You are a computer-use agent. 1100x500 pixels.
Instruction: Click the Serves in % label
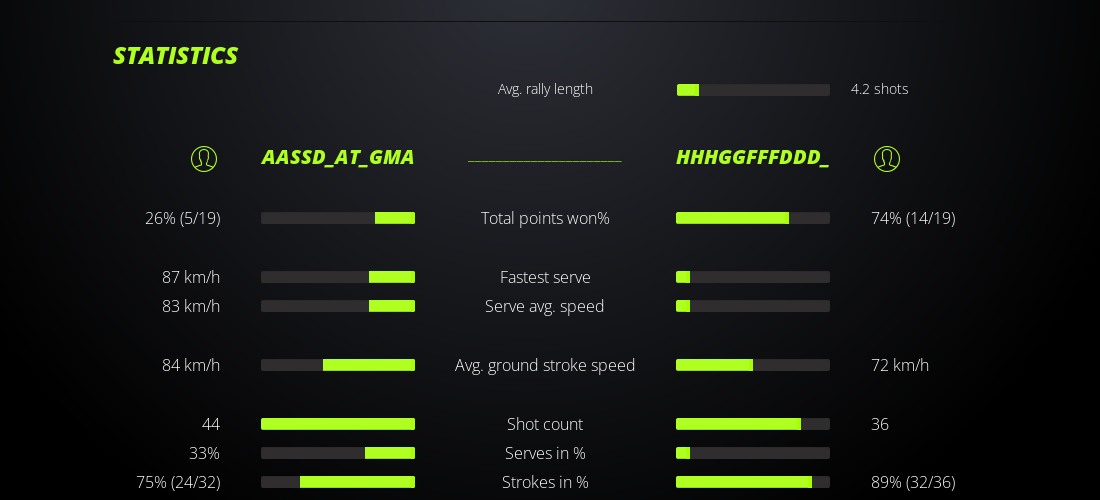[545, 453]
